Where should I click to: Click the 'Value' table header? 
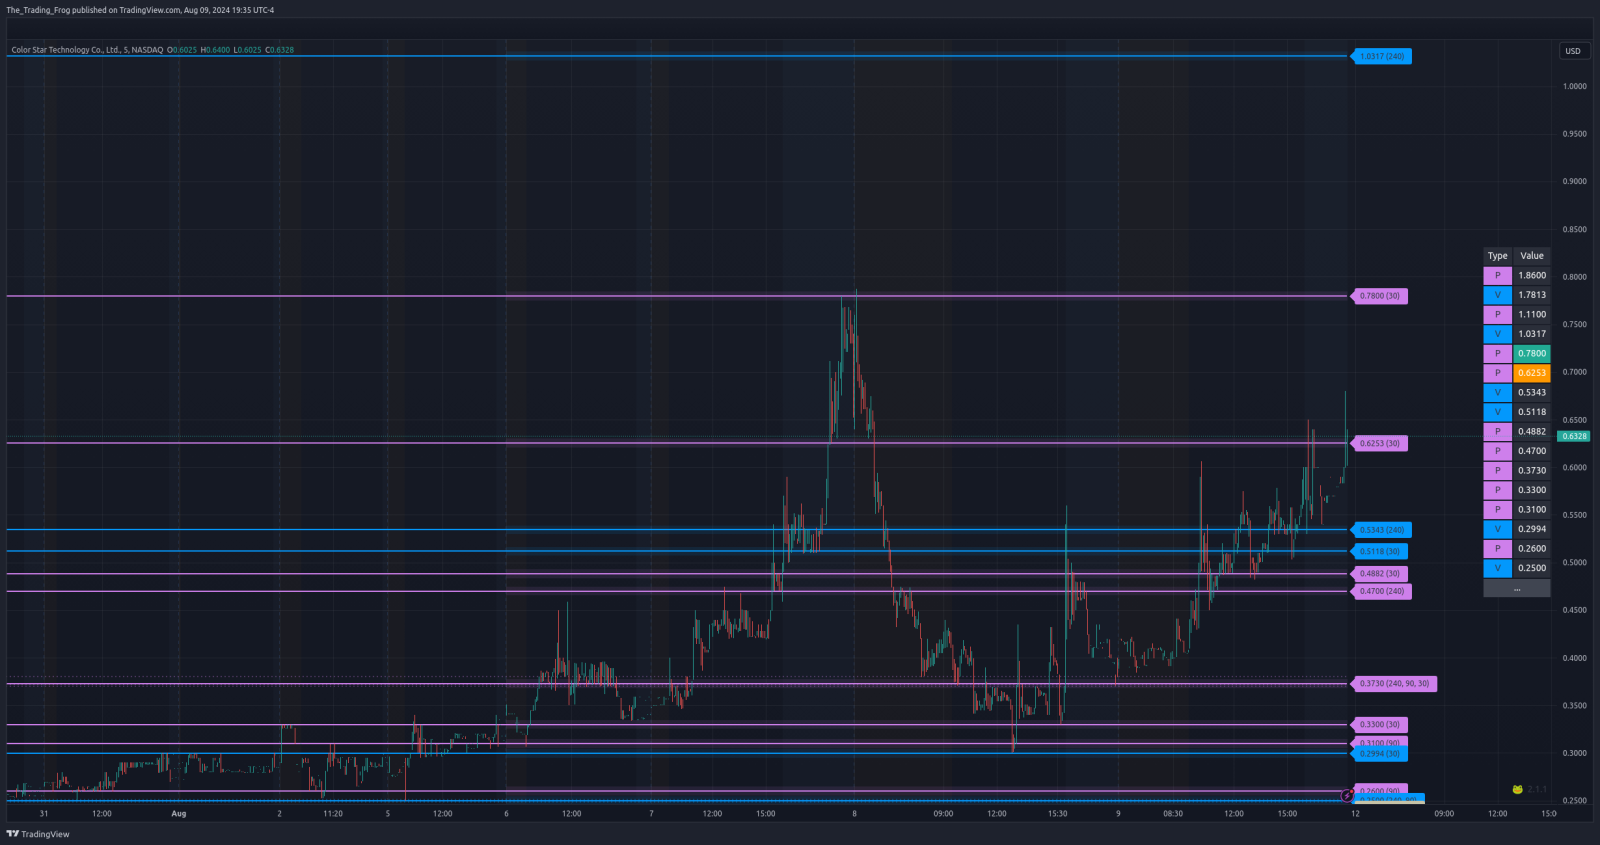[x=1532, y=256]
